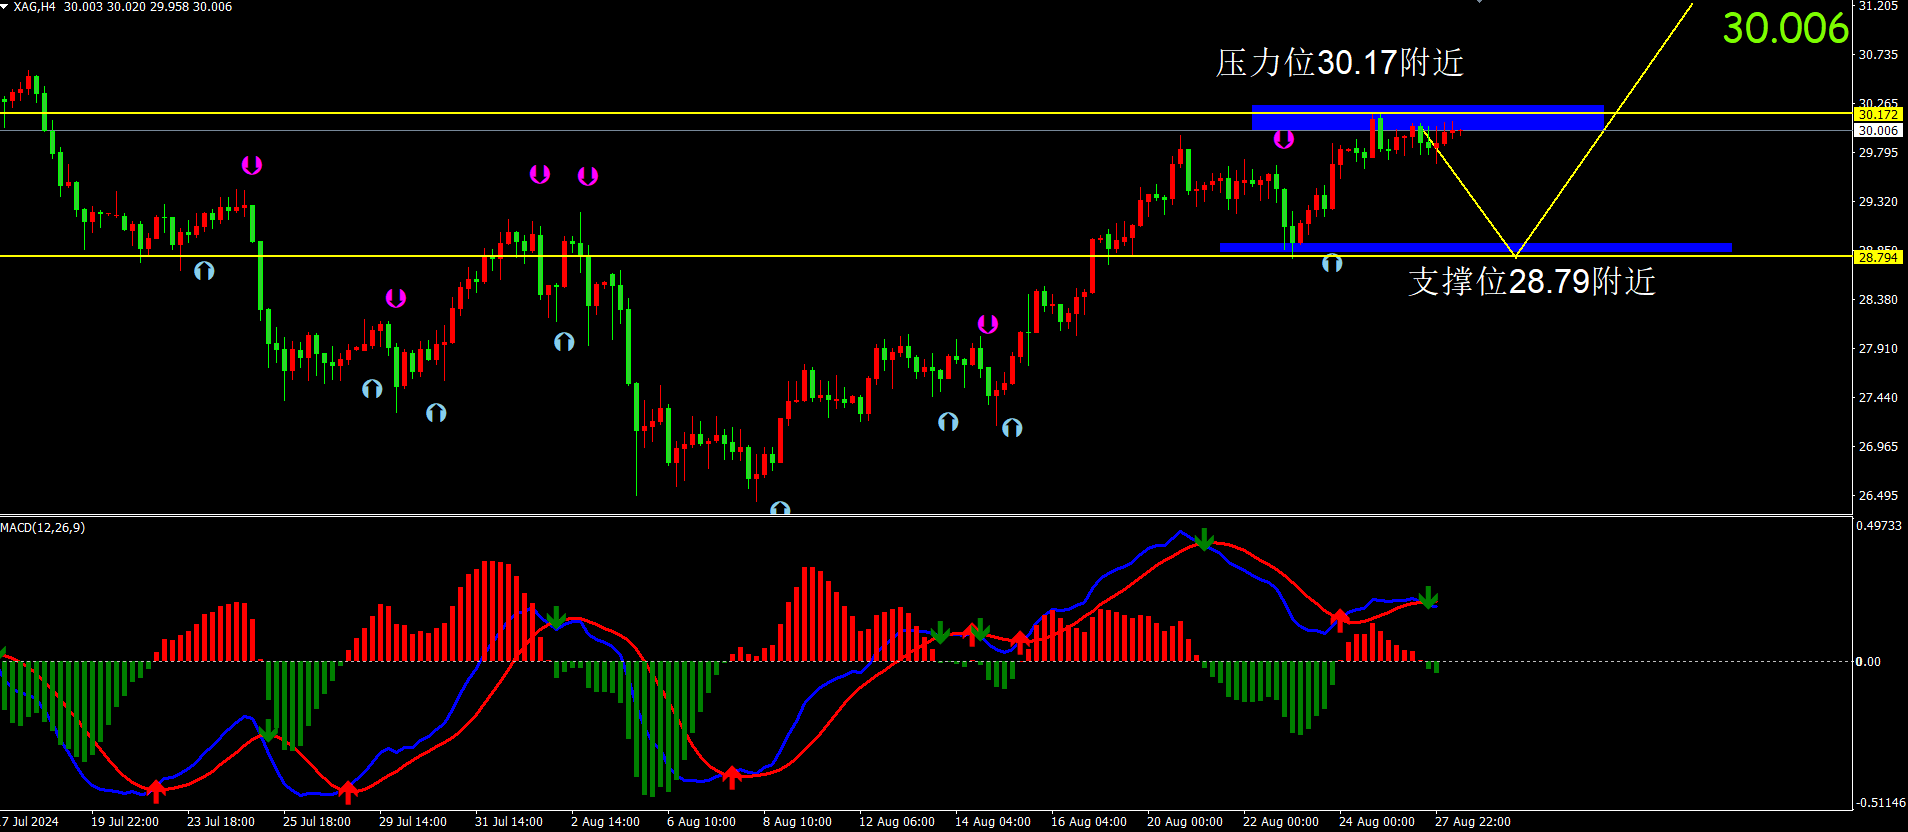Click the leftmost magenta sell arrow above 23 Jul candles

click(251, 165)
